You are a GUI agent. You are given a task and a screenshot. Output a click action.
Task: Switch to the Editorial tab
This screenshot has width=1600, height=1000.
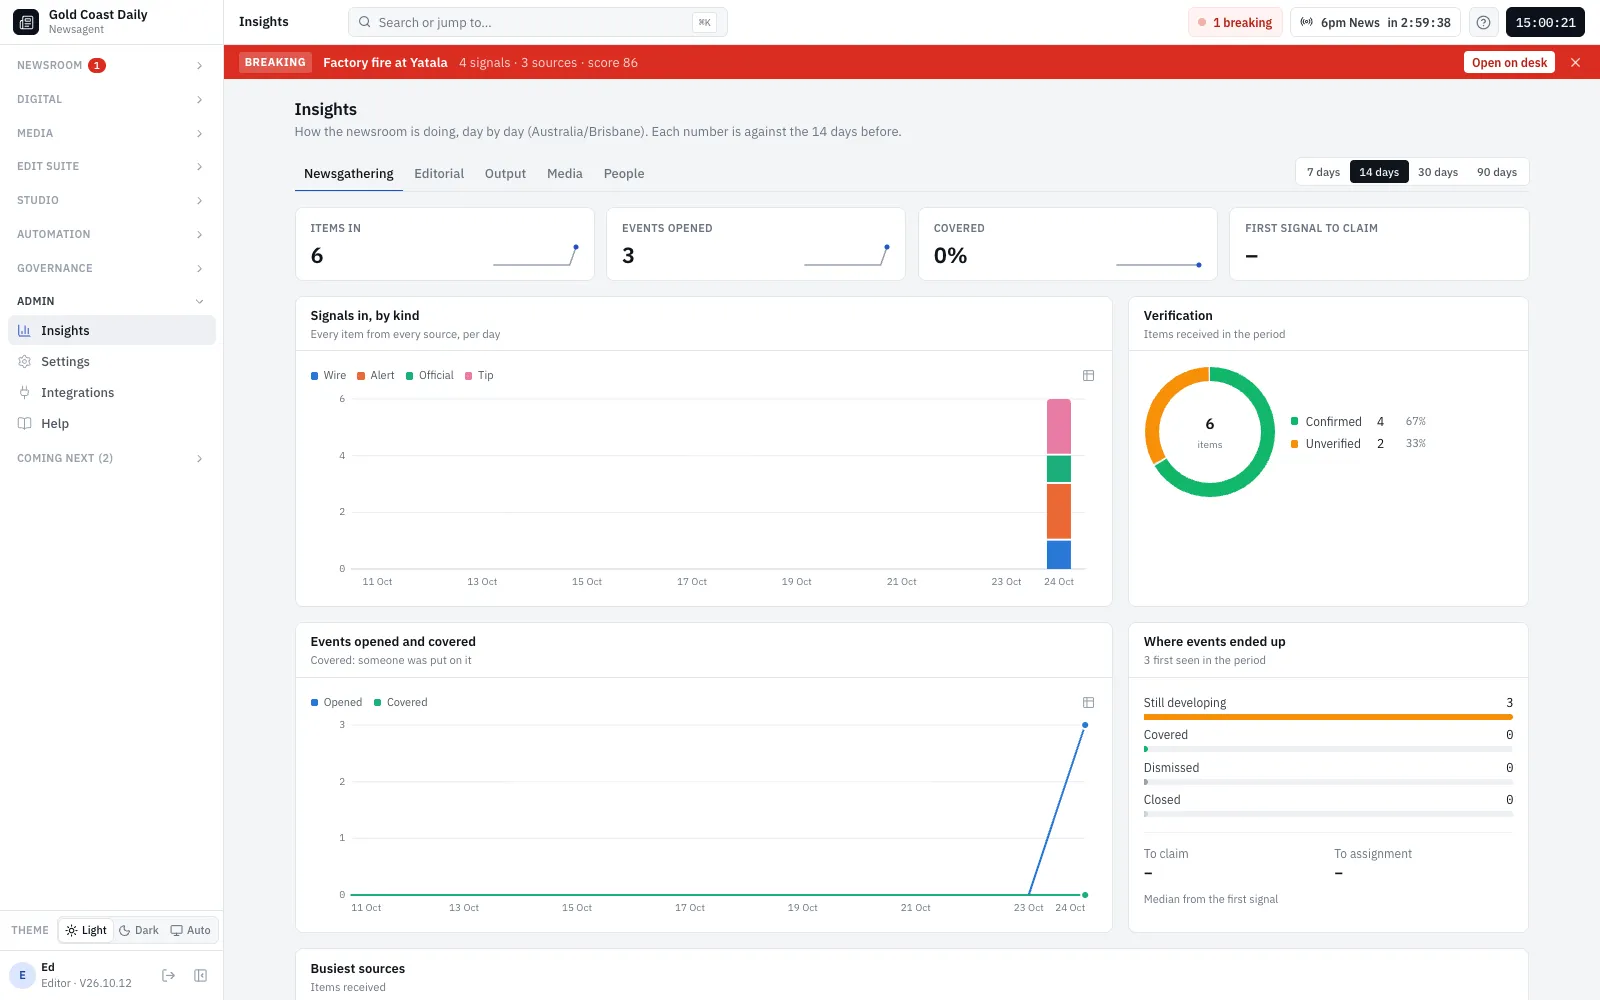[439, 174]
